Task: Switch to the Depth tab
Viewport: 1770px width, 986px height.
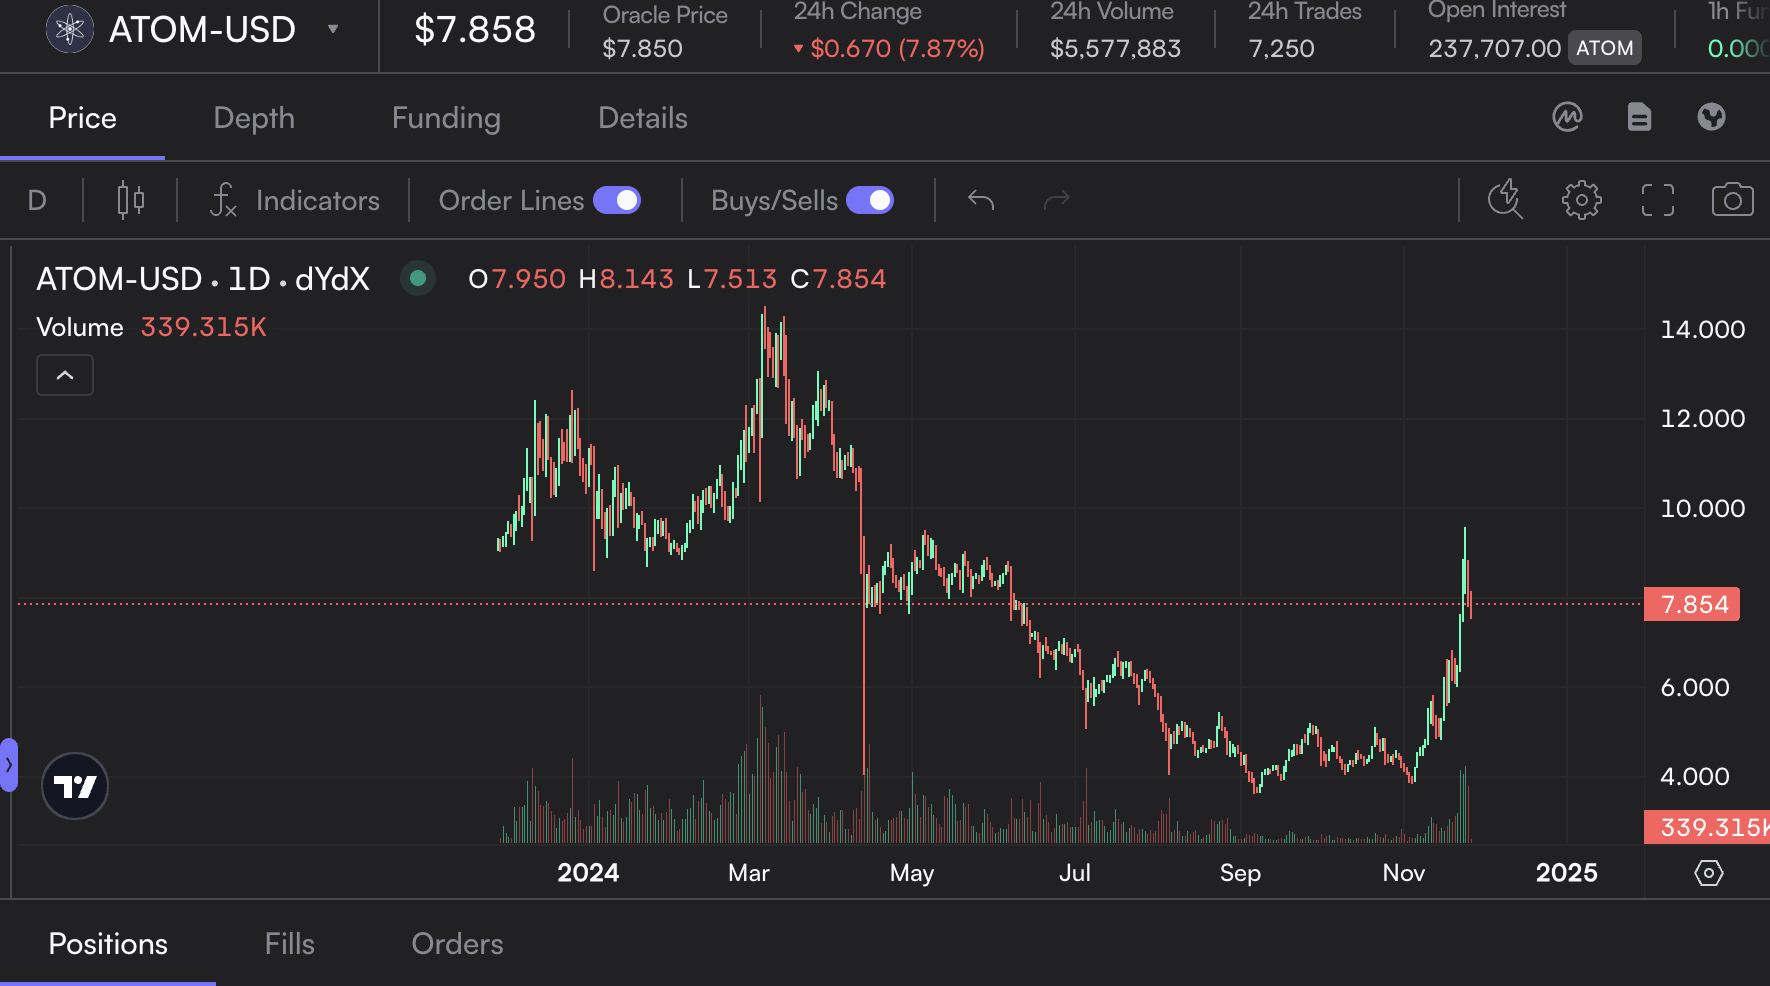Action: point(254,118)
